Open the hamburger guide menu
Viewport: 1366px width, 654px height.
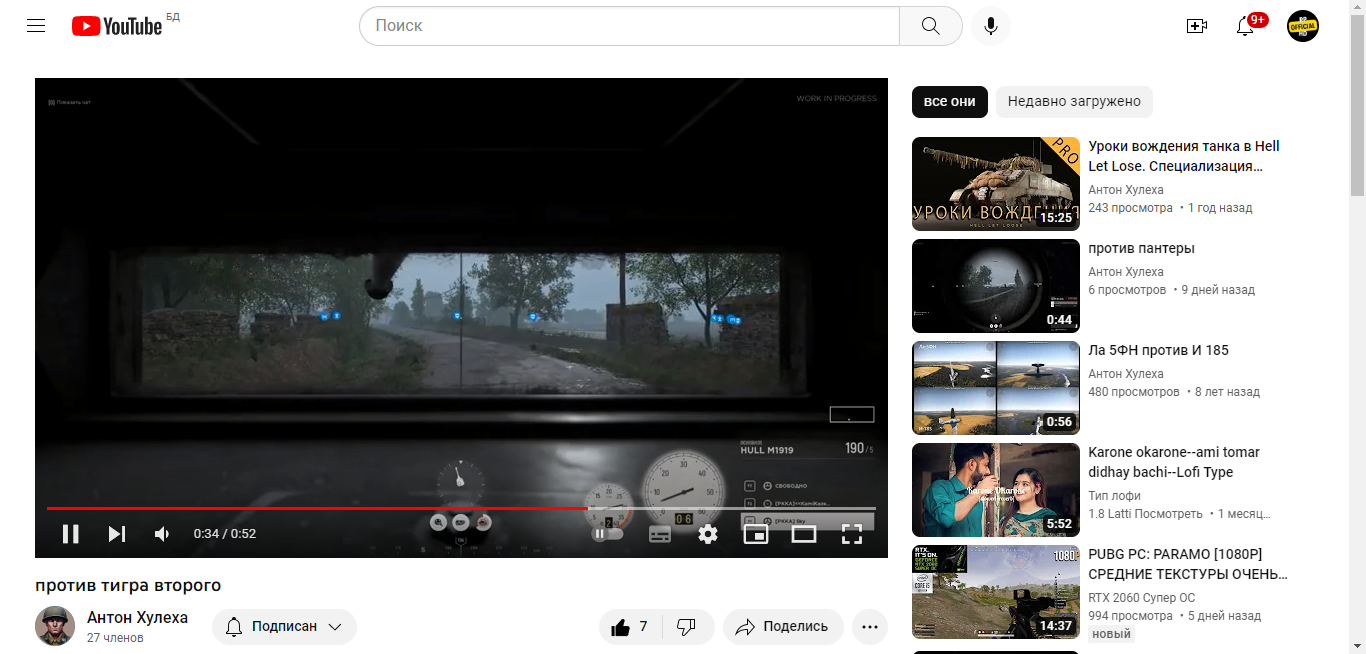click(36, 26)
